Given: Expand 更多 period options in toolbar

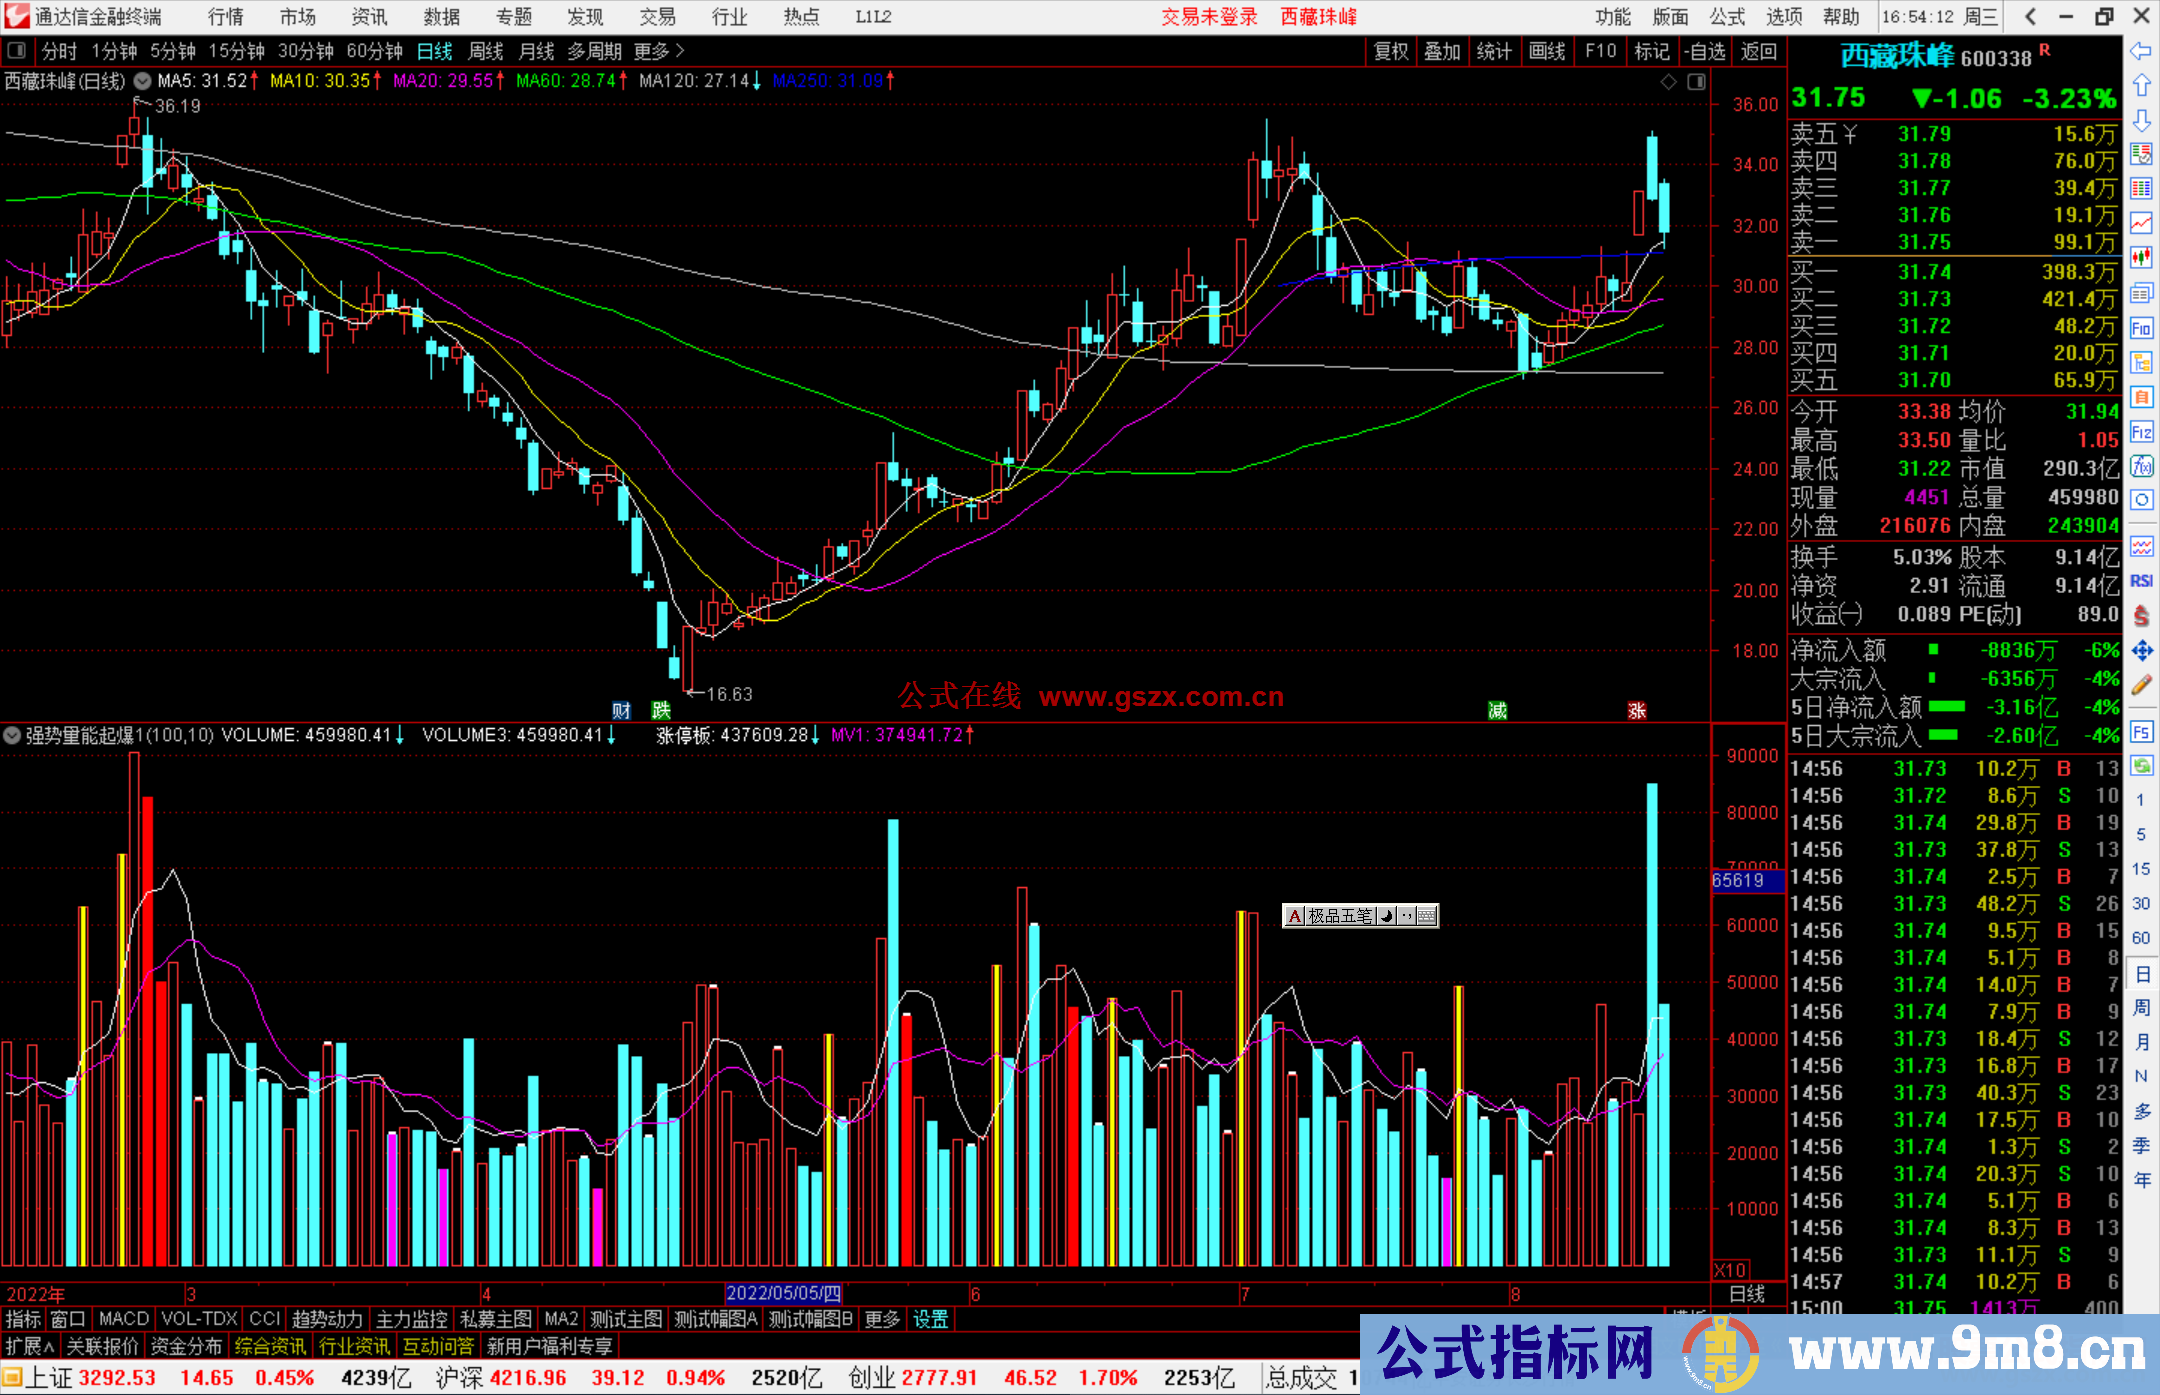Looking at the screenshot, I should (x=659, y=51).
